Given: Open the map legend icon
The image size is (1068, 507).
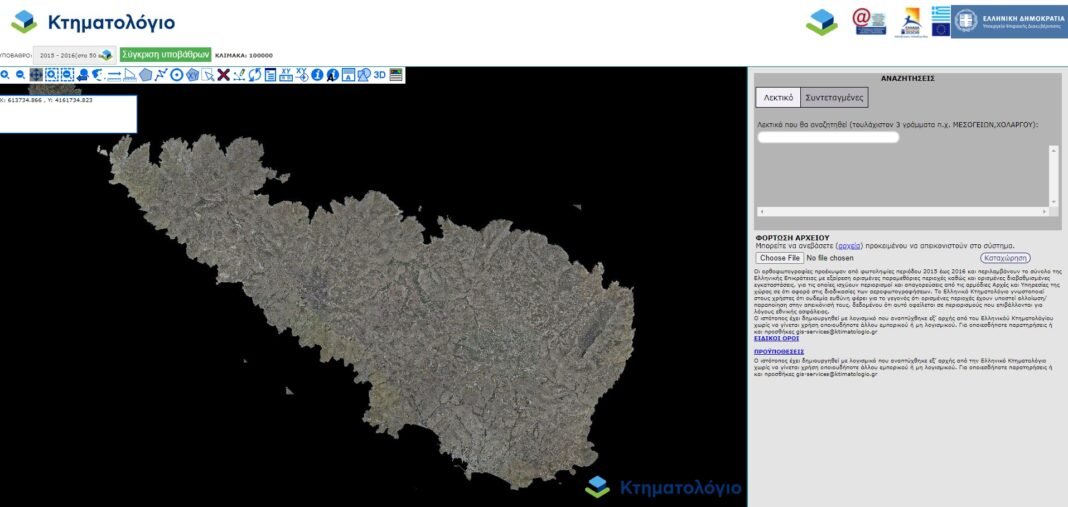Looking at the screenshot, I should 396,75.
